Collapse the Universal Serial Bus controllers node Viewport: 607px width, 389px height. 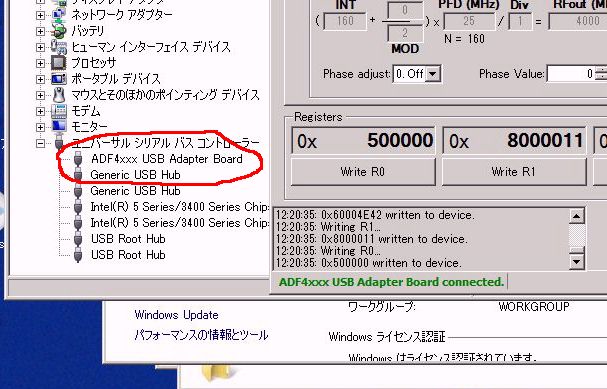tap(40, 143)
